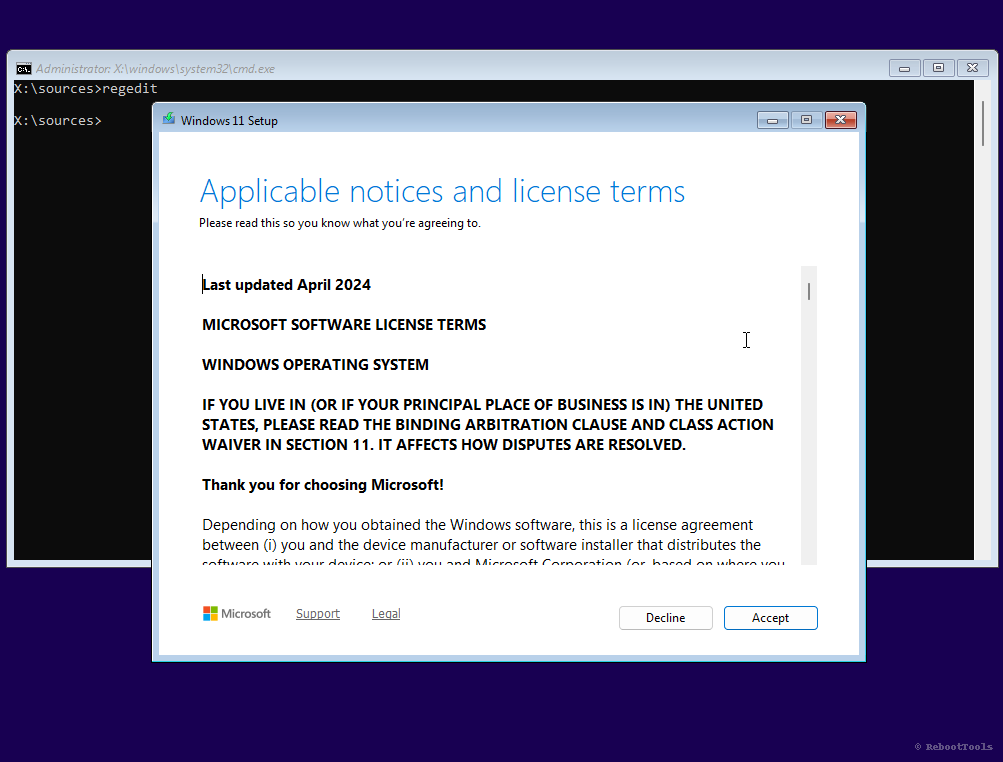Screen dimensions: 1003x762
Task: Click the arbitration clause paragraph text
Action: click(487, 424)
